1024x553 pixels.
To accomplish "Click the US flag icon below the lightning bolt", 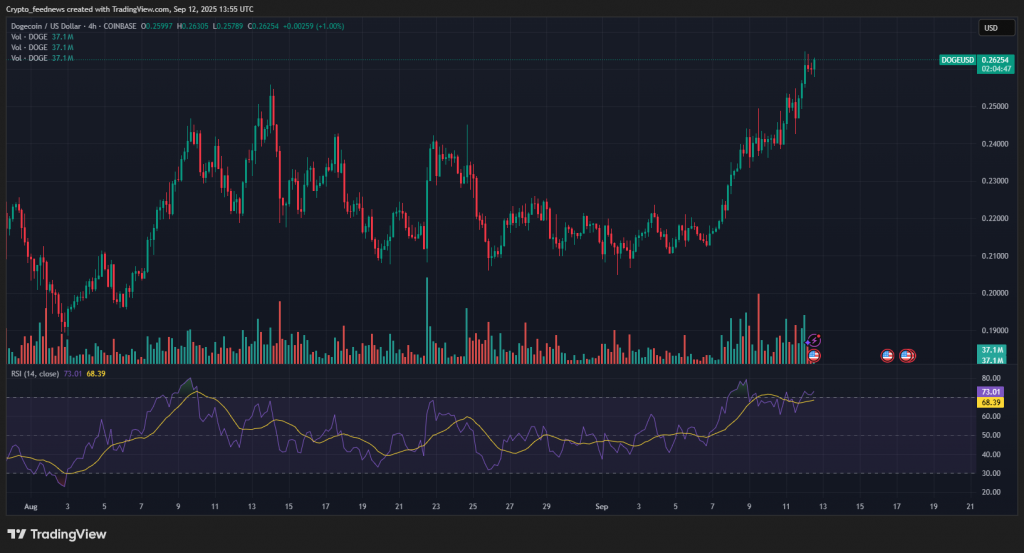I will pyautogui.click(x=813, y=355).
